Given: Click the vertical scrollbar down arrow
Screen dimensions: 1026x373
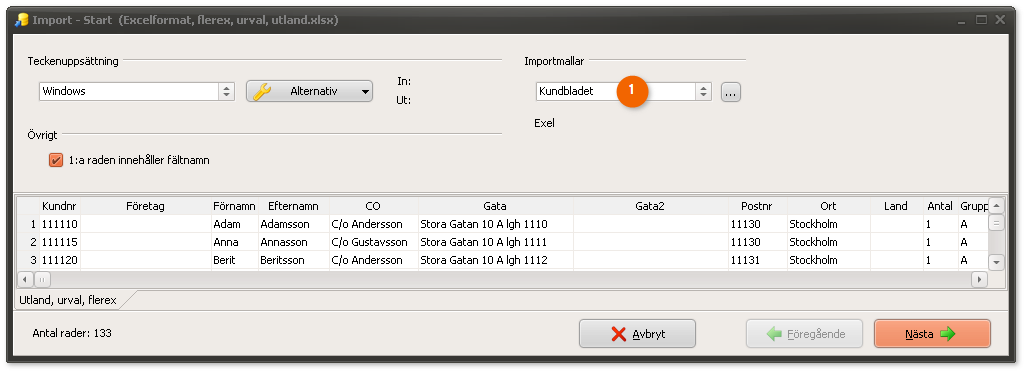Looking at the screenshot, I should (x=996, y=262).
